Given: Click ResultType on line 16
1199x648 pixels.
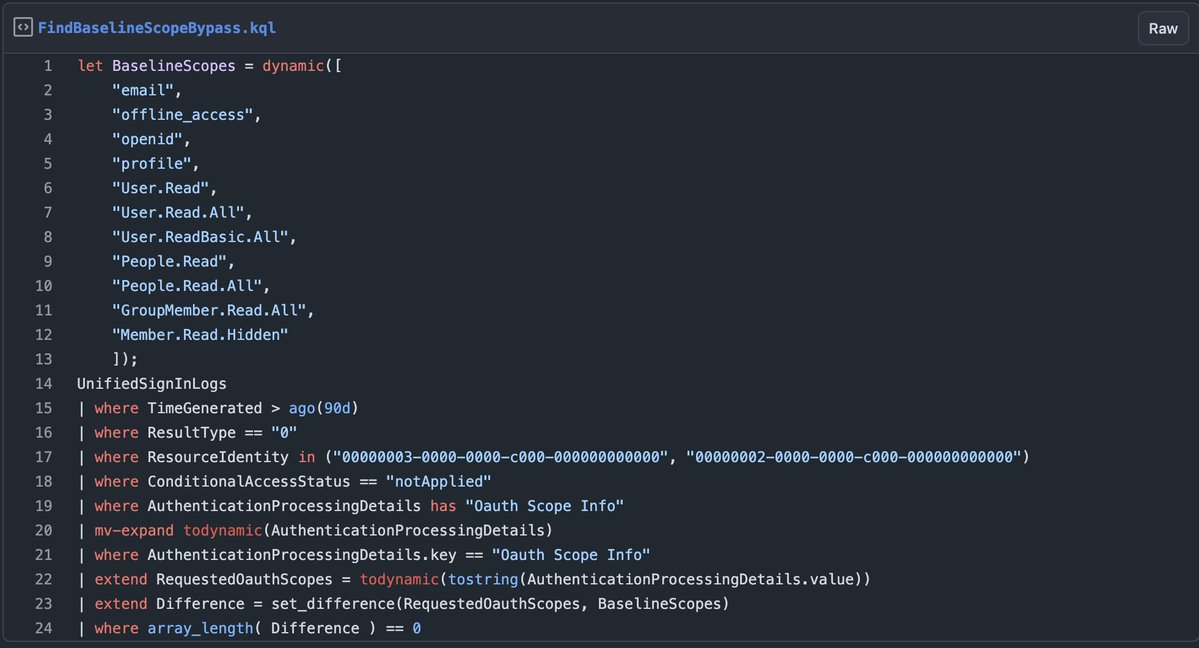Looking at the screenshot, I should coord(191,433).
